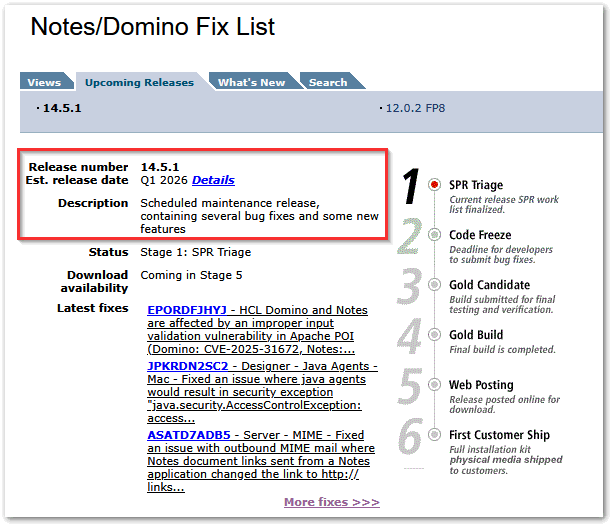The width and height of the screenshot is (612, 526).
Task: Click 'Current release SPR work list finalized' text
Action: pyautogui.click(x=504, y=204)
